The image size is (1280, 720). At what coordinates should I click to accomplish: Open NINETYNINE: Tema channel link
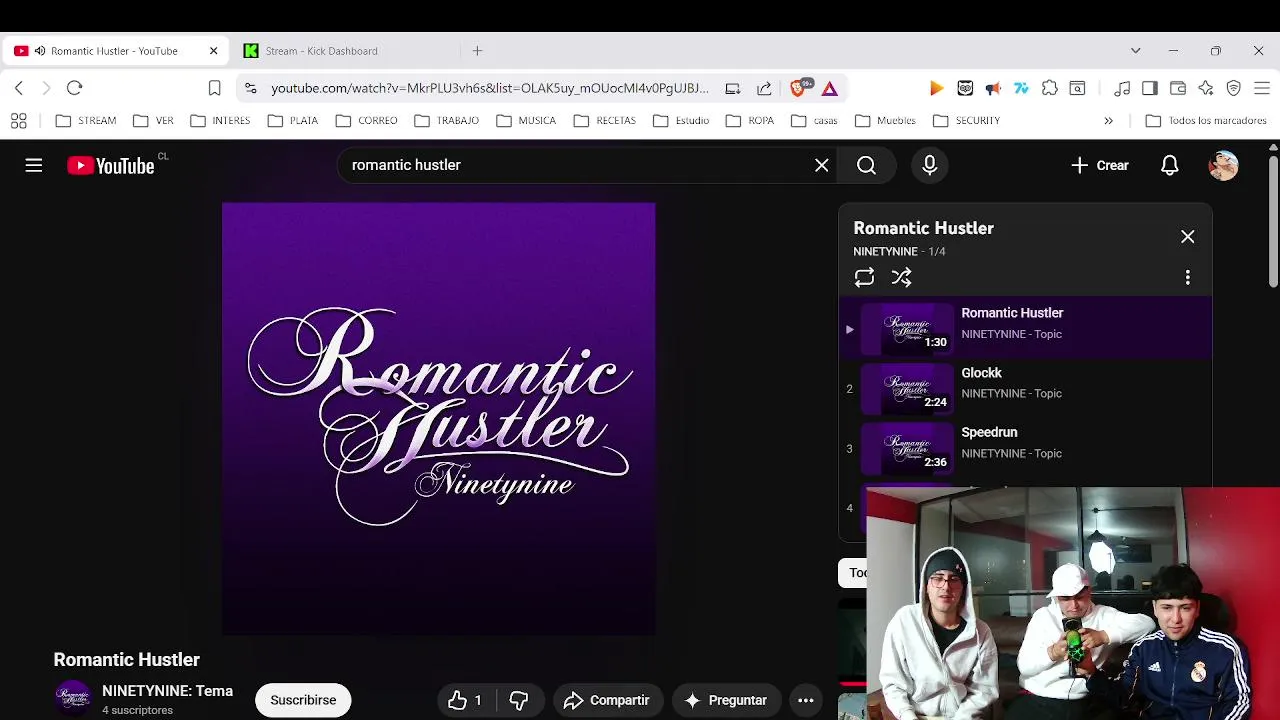(x=167, y=691)
